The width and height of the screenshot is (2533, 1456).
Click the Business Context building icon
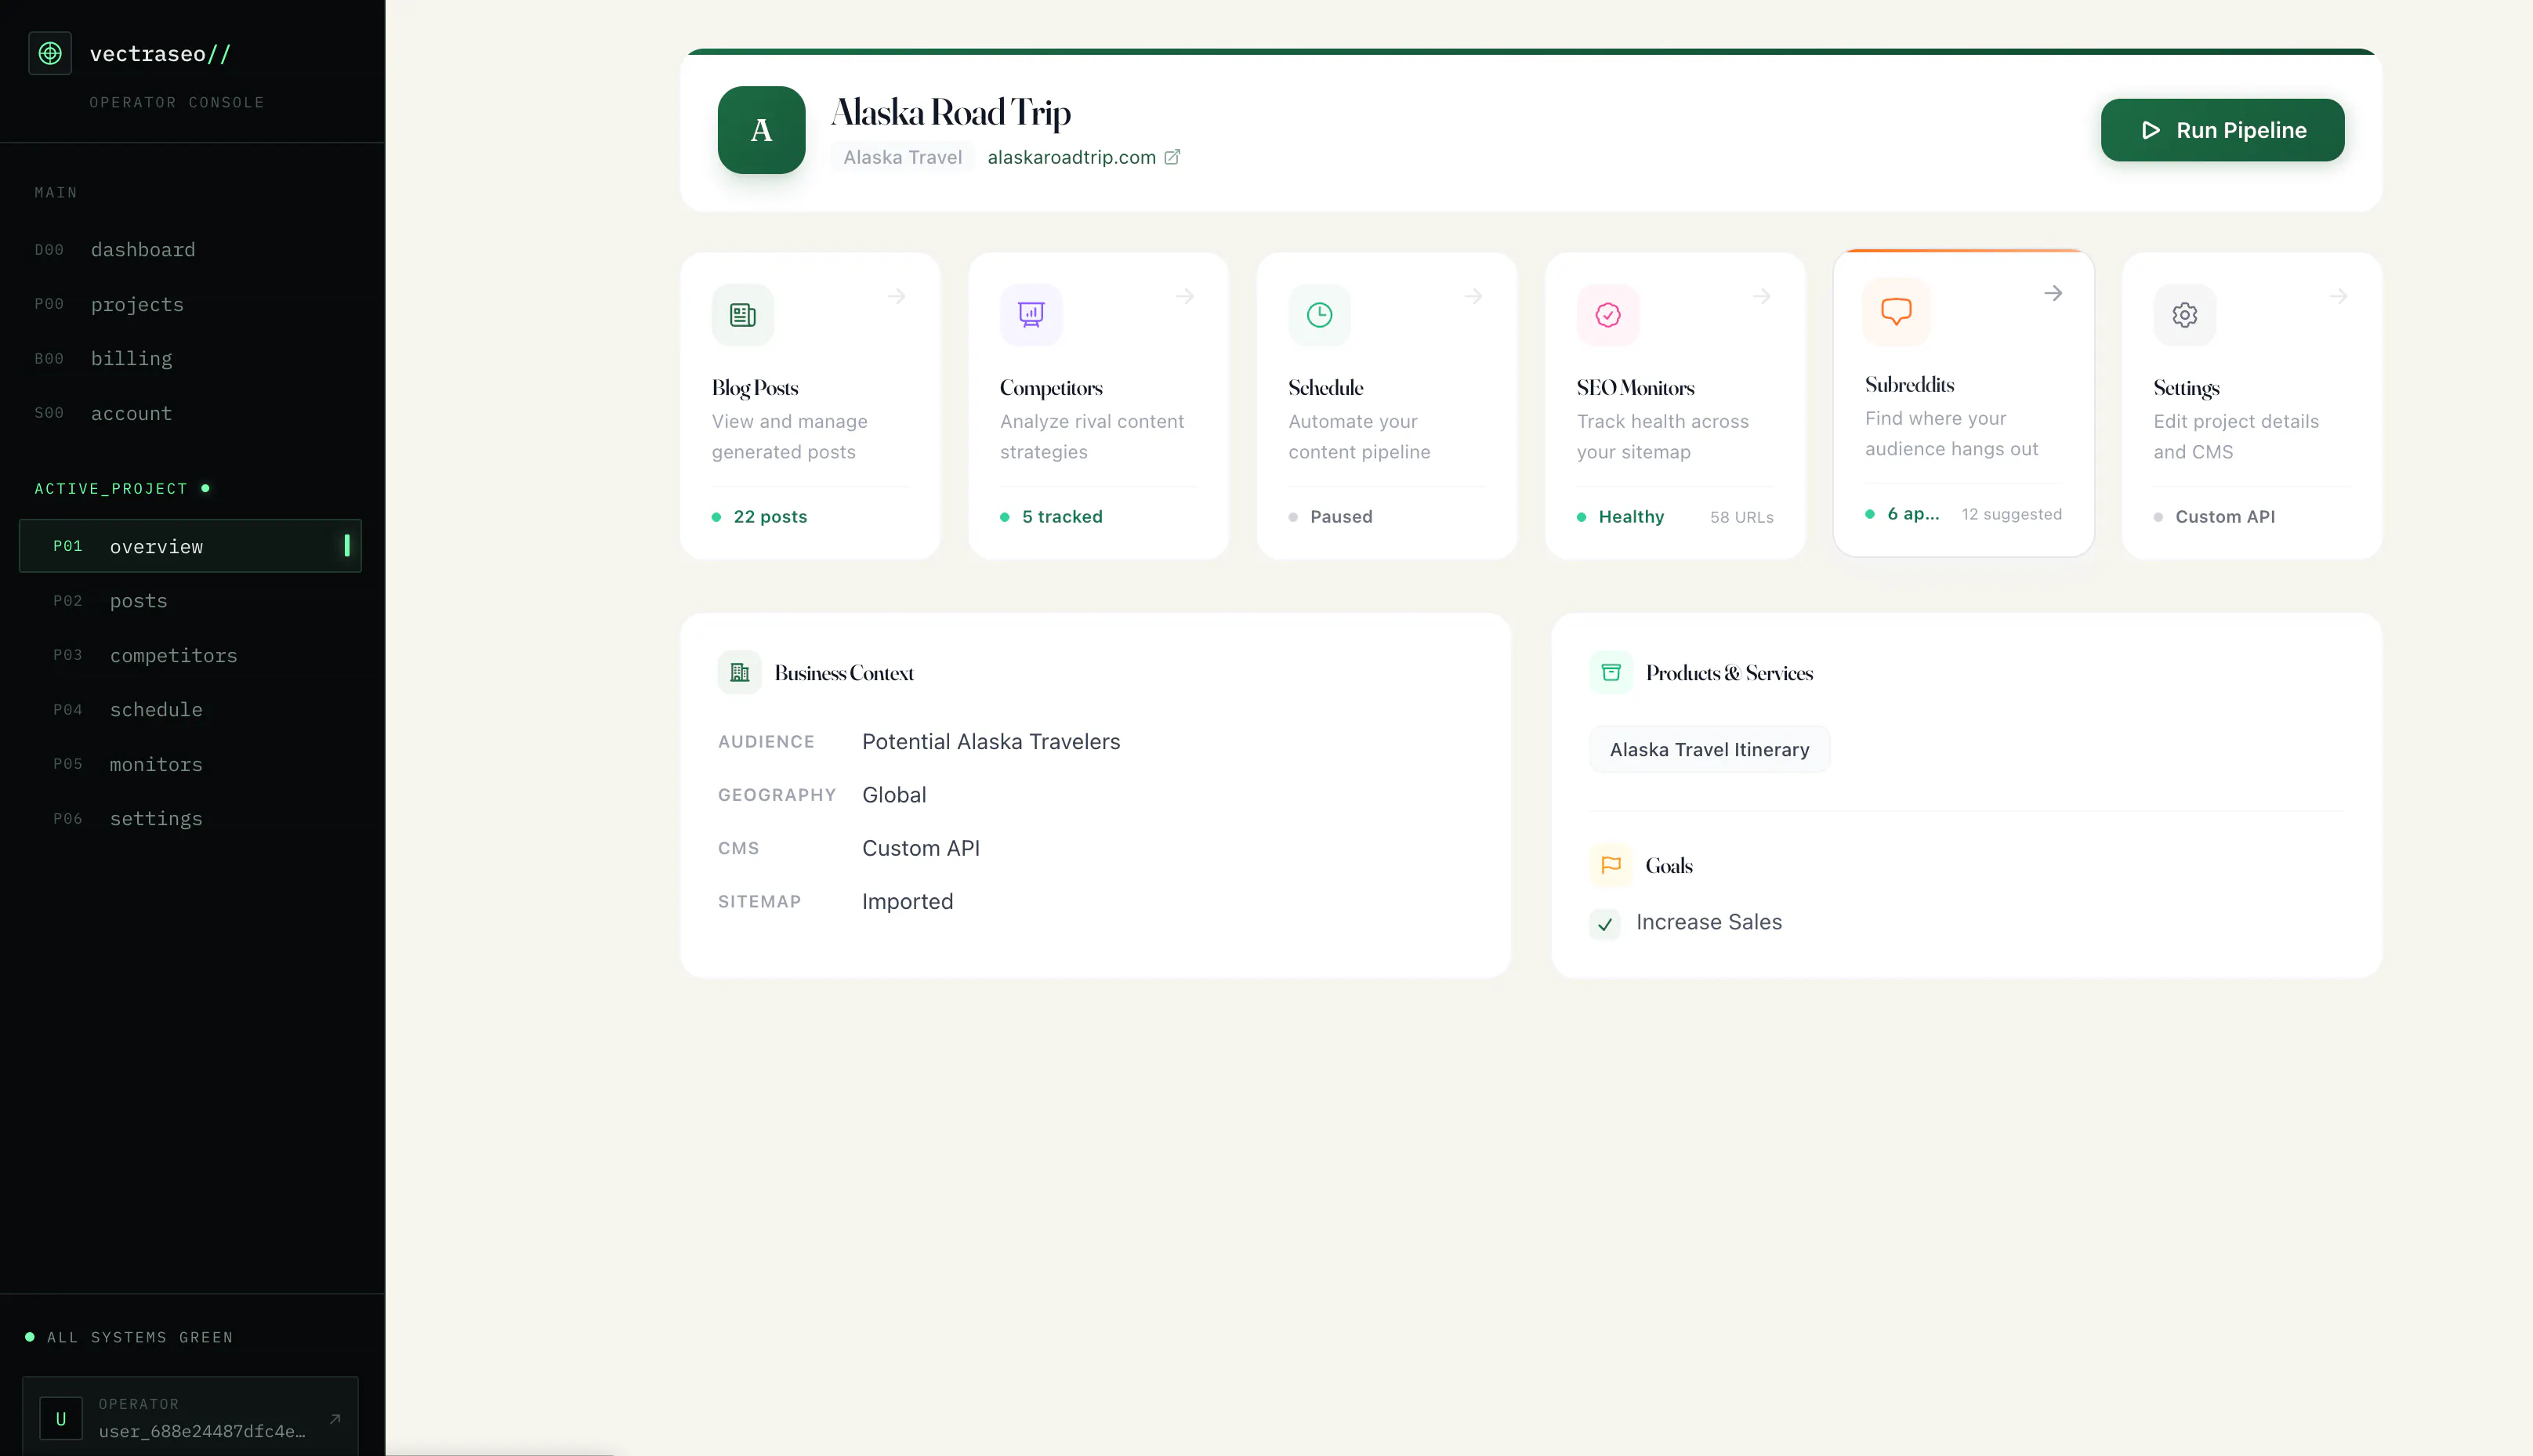(740, 673)
